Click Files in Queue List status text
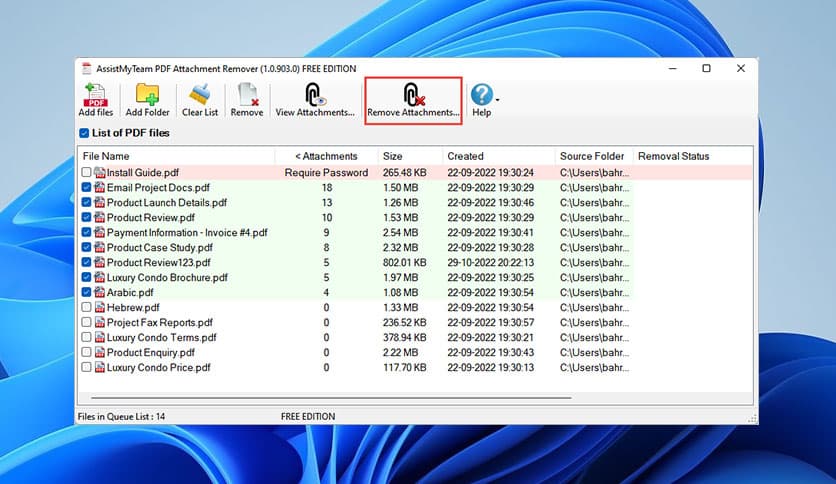The height and width of the screenshot is (484, 836). tap(121, 416)
